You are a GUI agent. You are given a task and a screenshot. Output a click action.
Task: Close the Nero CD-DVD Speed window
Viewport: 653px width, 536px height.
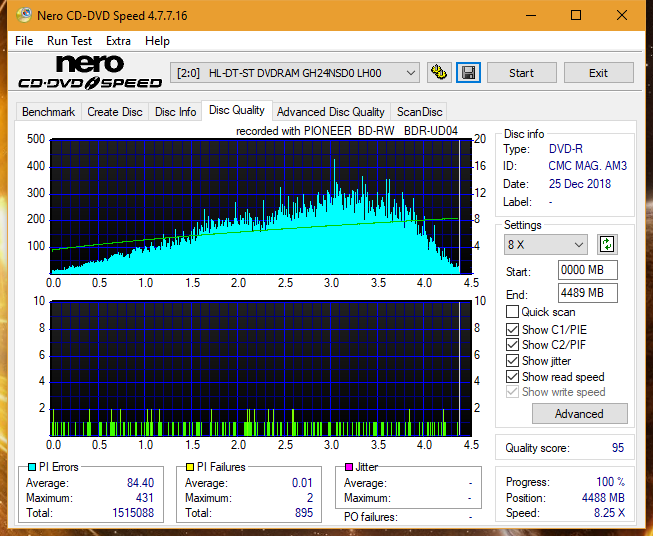point(622,15)
